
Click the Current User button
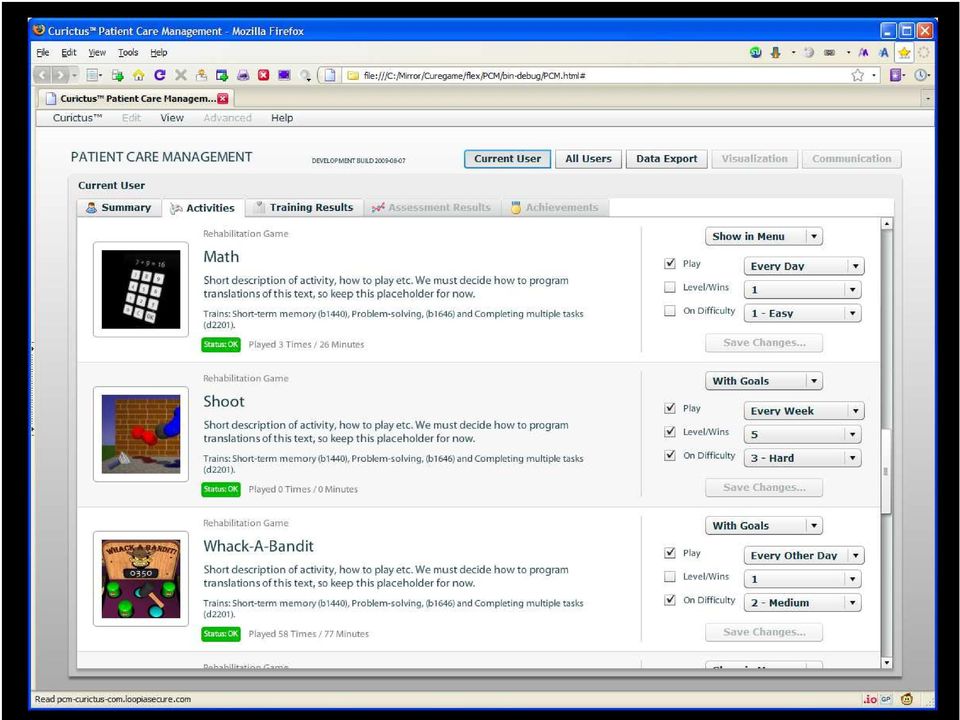tap(507, 159)
